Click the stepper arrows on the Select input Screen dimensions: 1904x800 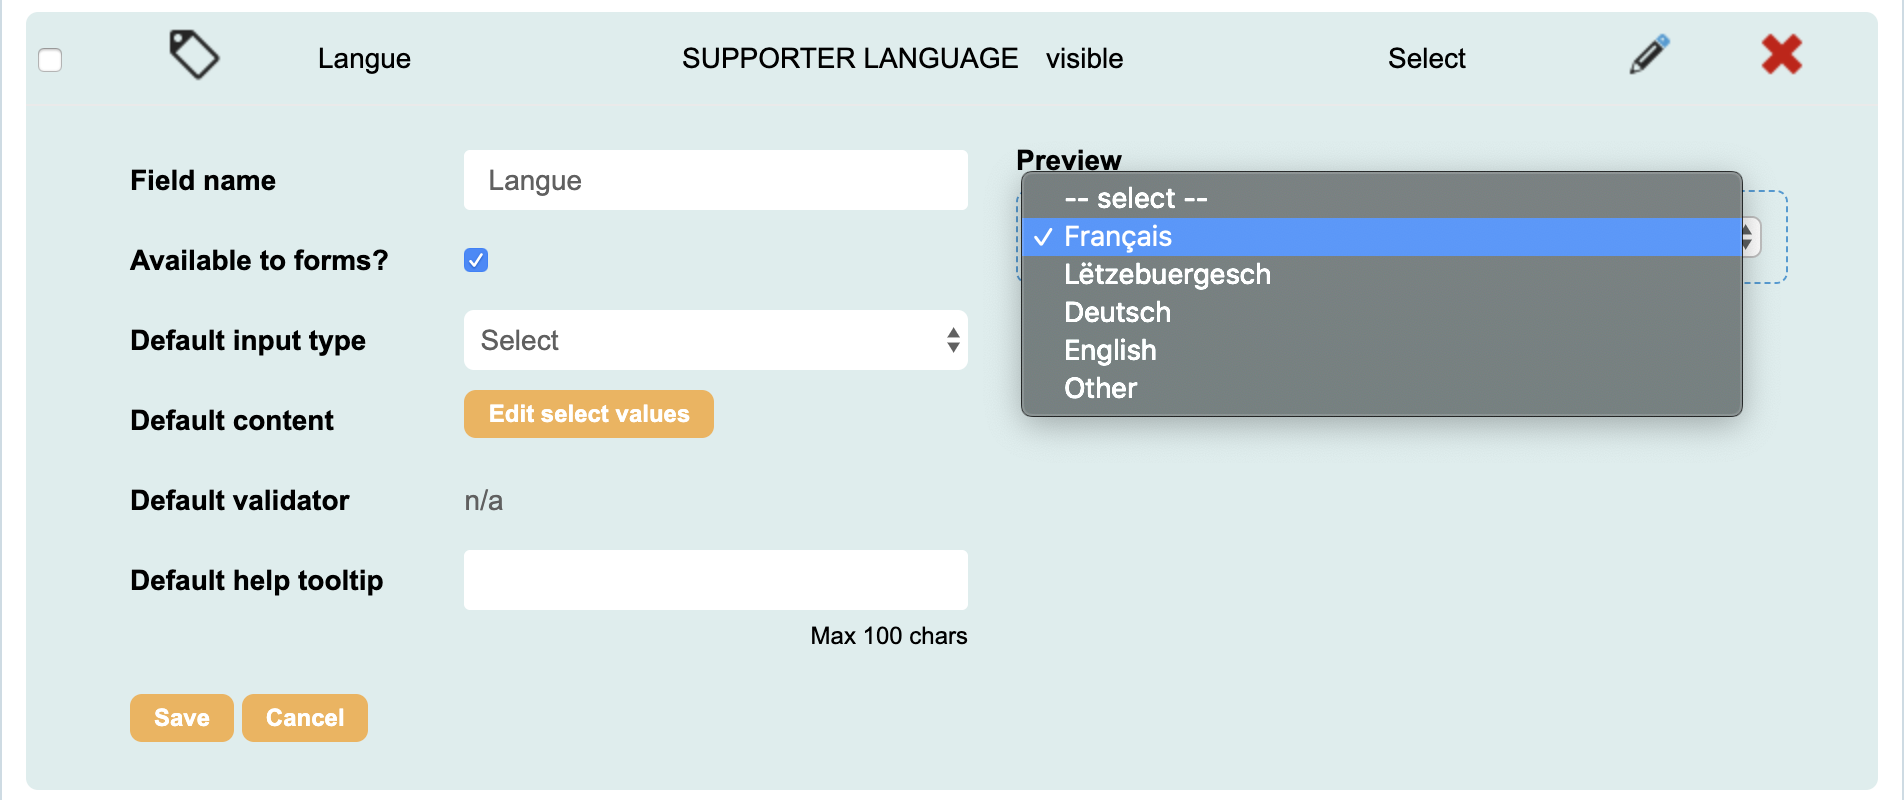tap(951, 340)
